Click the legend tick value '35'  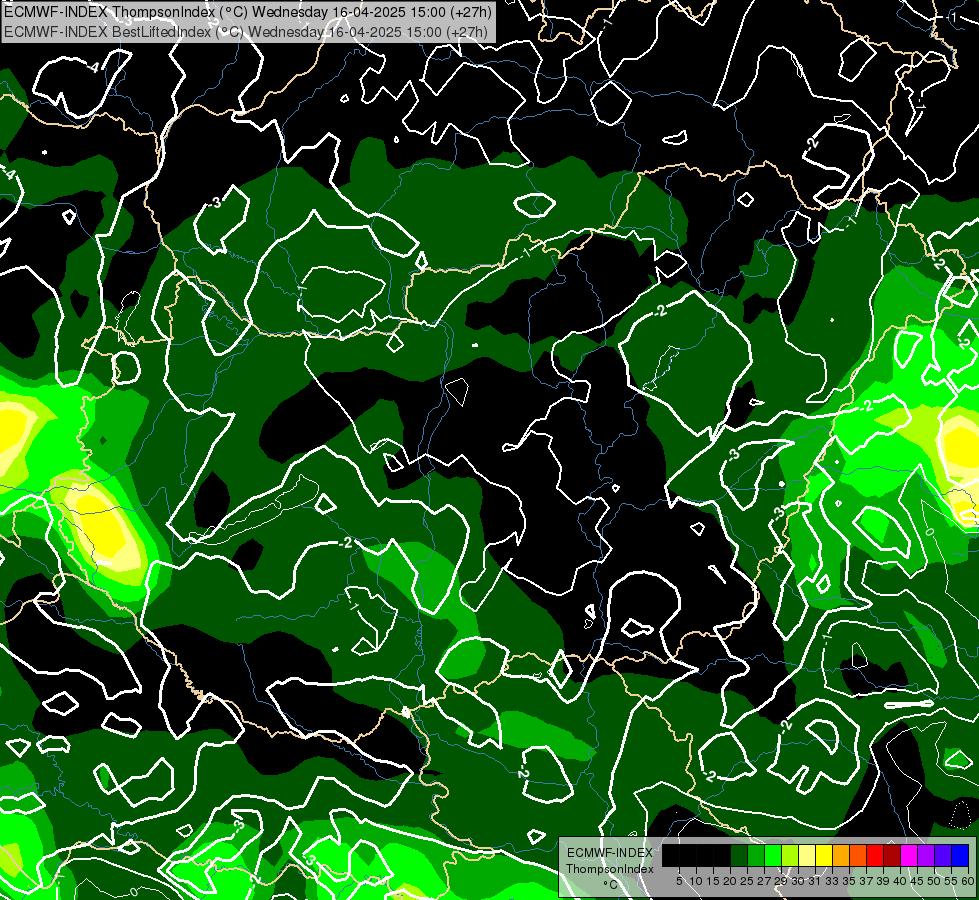click(x=849, y=881)
